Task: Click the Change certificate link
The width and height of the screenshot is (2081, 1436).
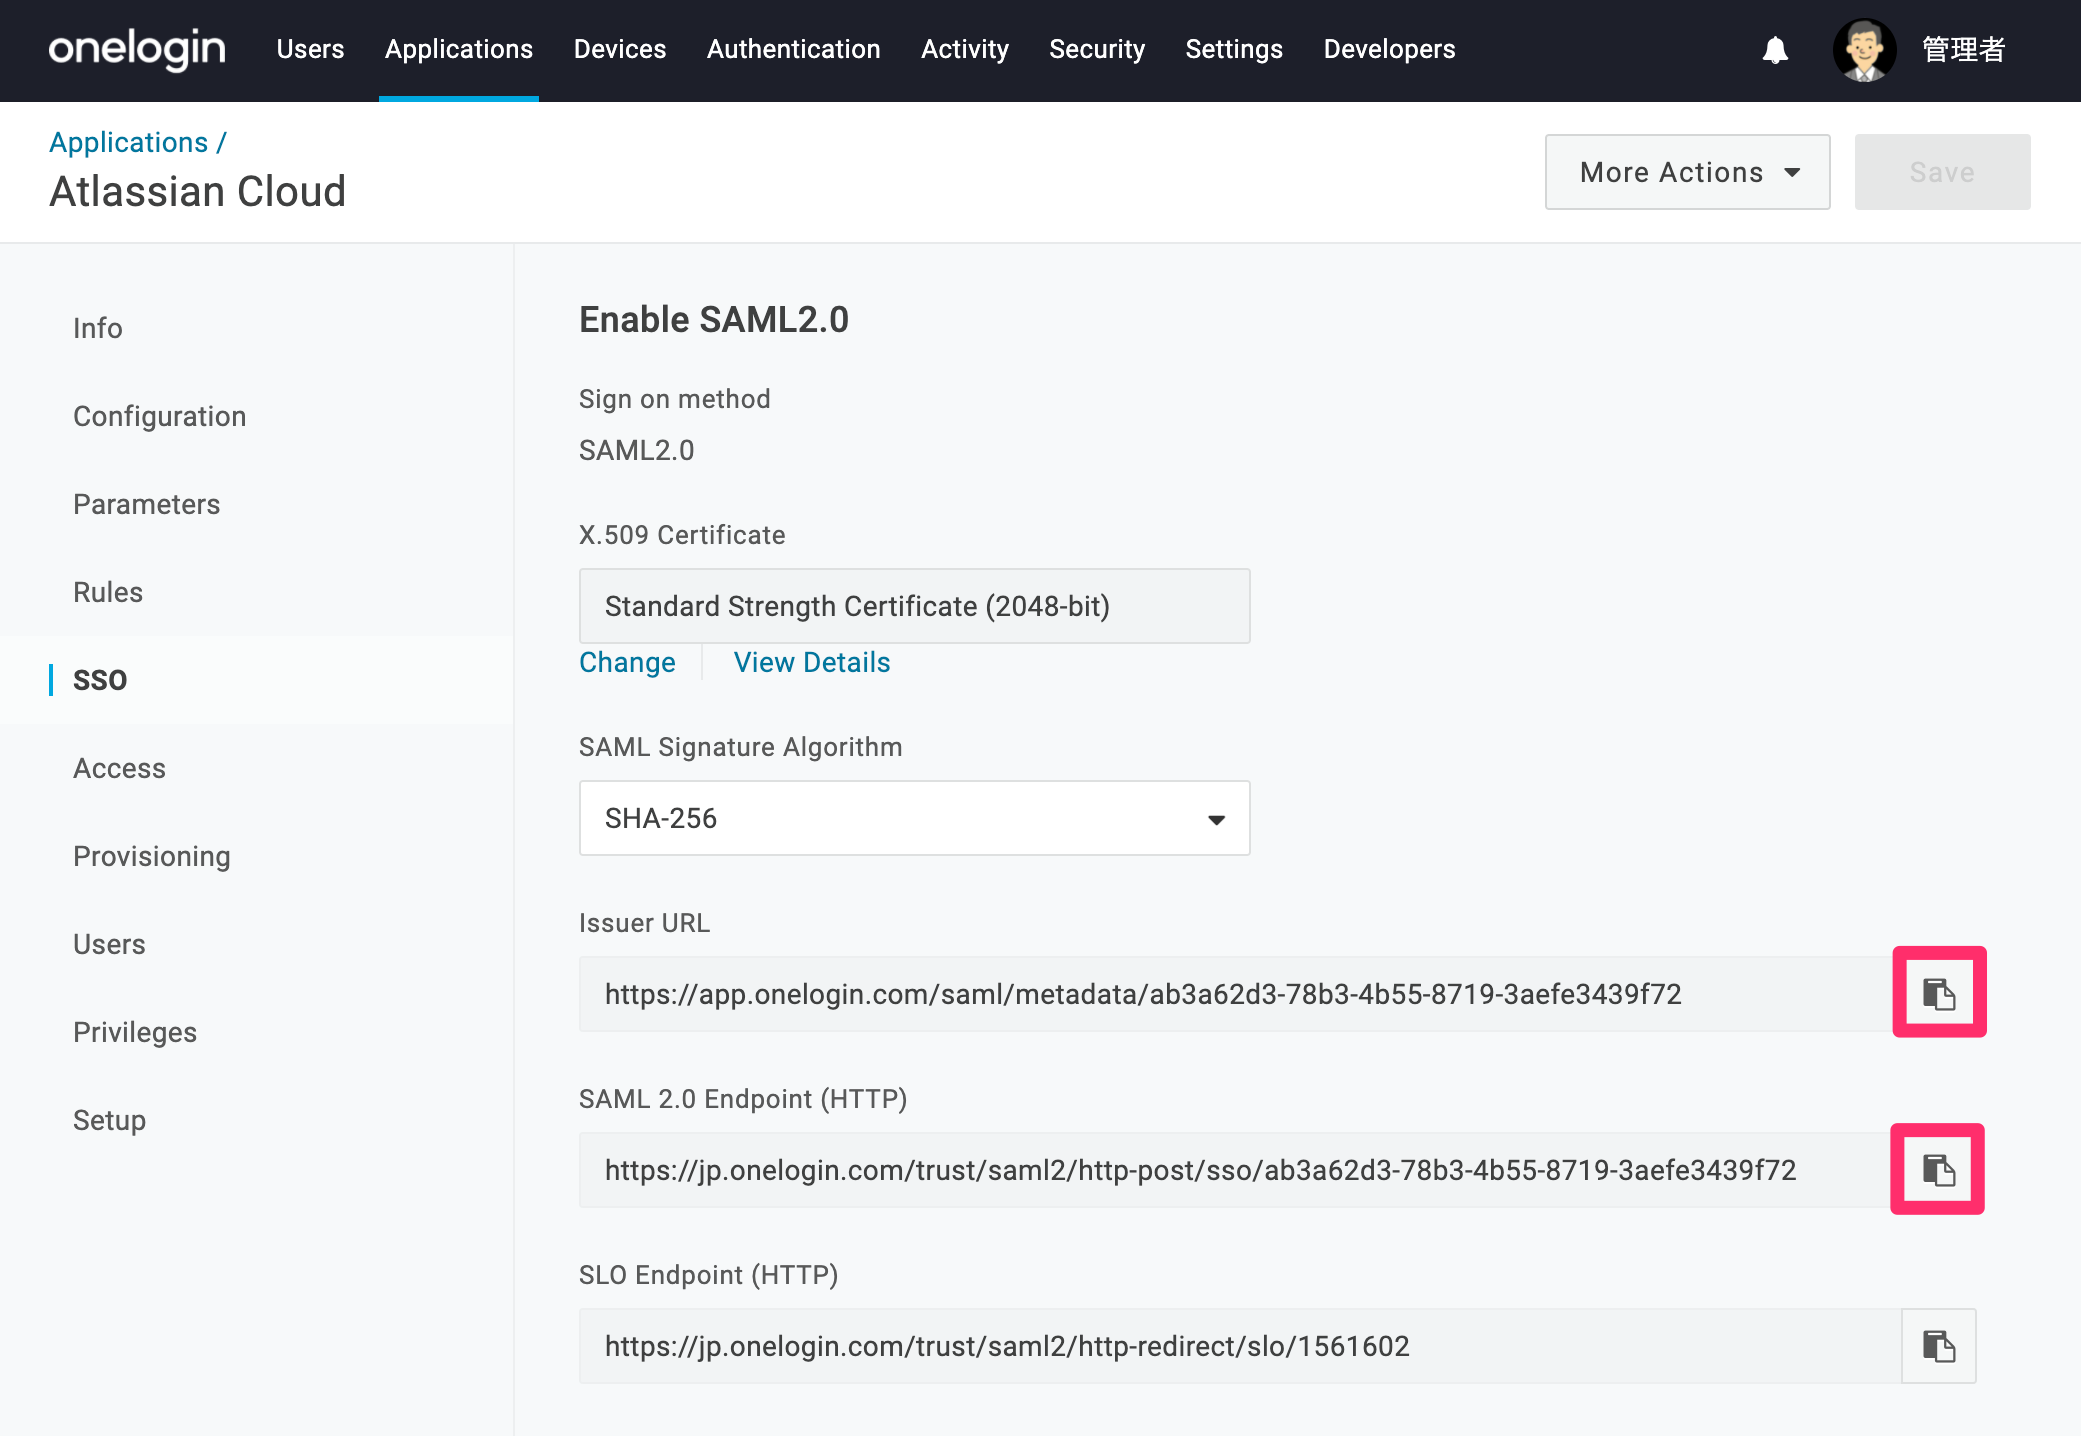Action: [x=627, y=662]
